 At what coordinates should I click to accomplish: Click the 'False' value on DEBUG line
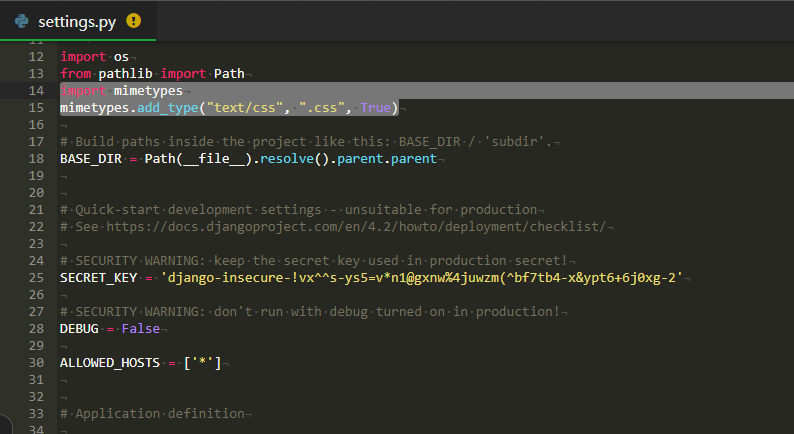click(141, 329)
